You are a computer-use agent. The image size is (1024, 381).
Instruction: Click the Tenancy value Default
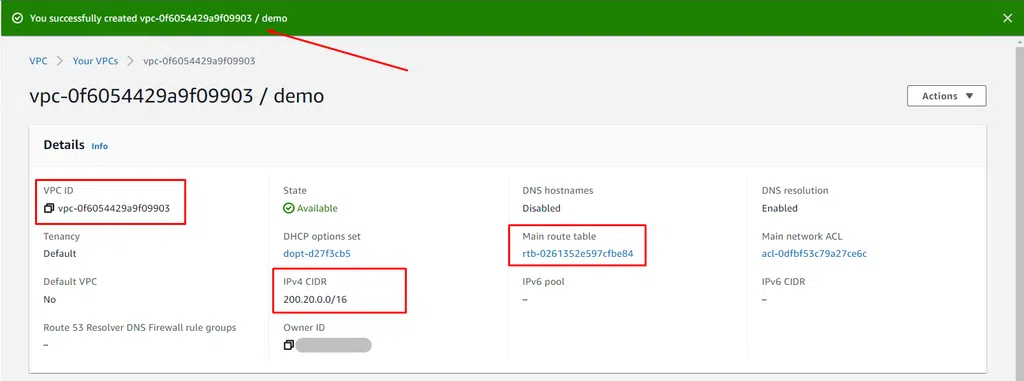coord(59,254)
